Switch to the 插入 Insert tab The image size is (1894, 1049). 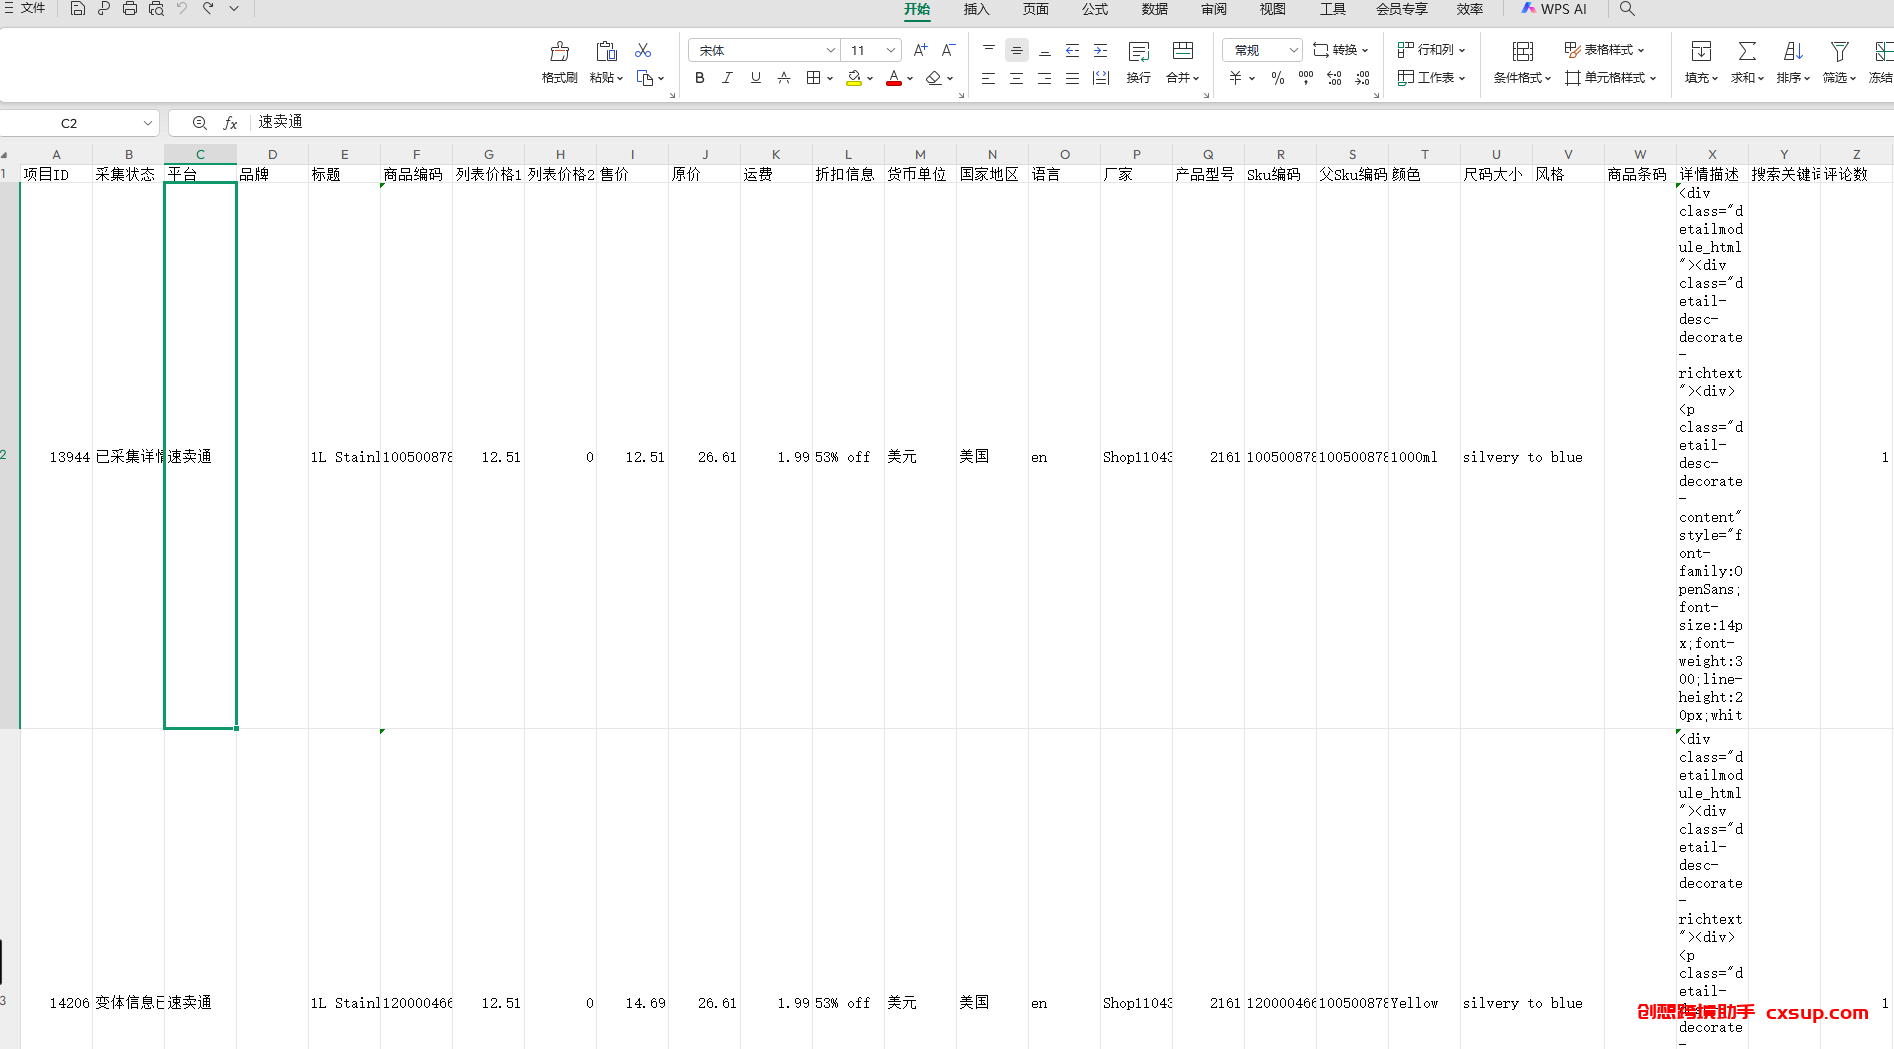click(x=976, y=9)
